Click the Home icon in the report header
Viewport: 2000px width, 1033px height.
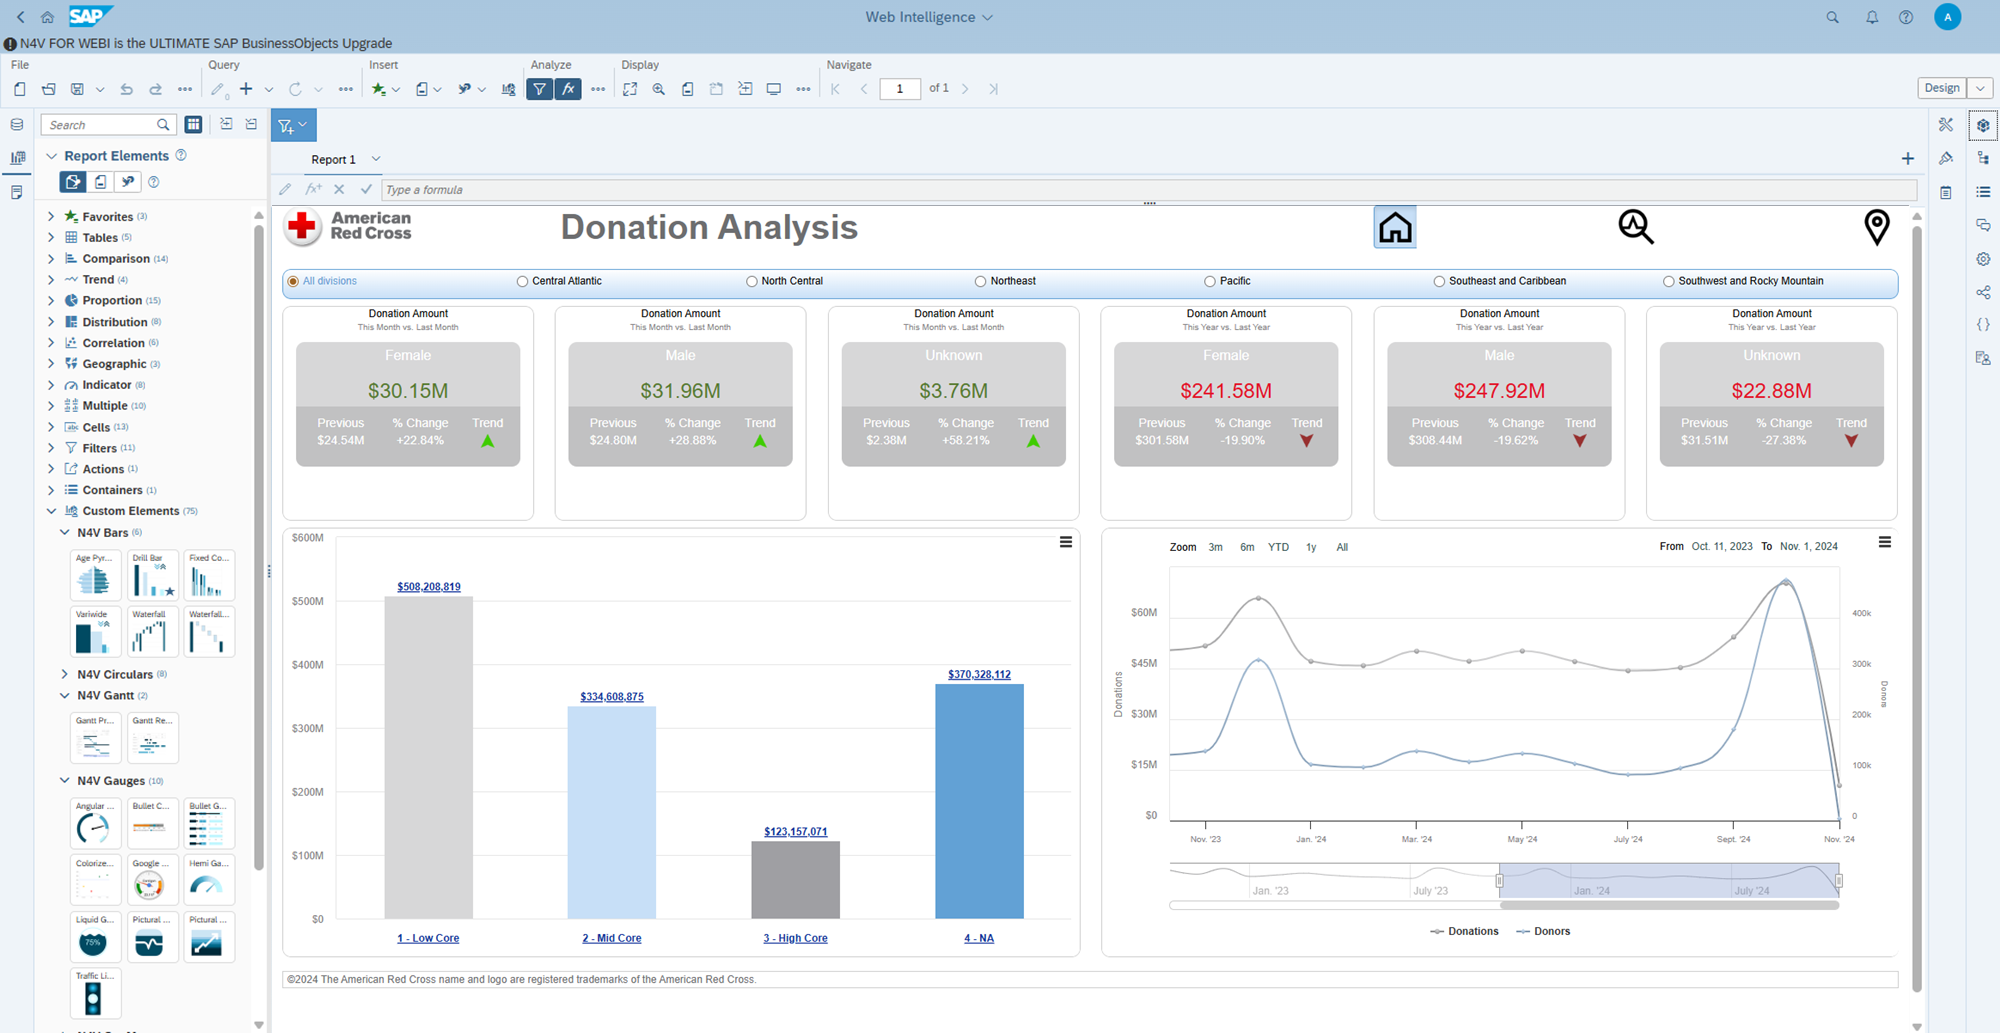(1394, 226)
